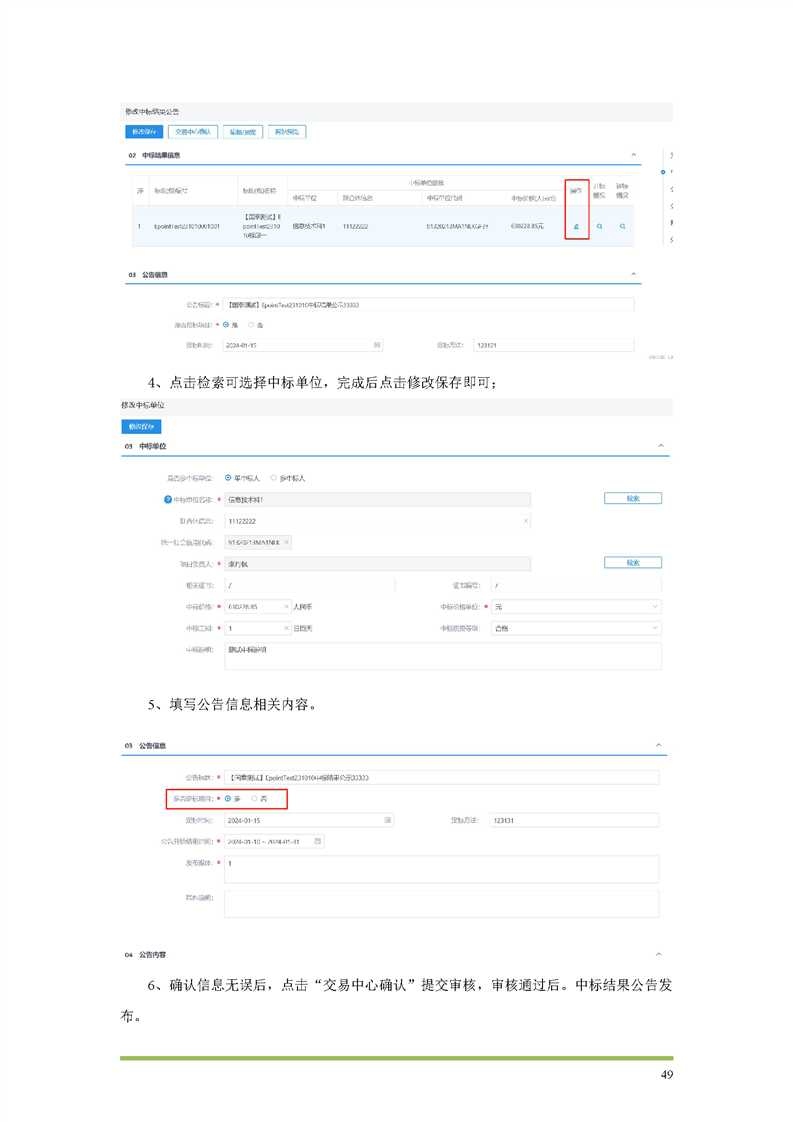793x1122 pixels.
Task: Click the blue help icon beside 中标单位名称
Action: coord(154,499)
